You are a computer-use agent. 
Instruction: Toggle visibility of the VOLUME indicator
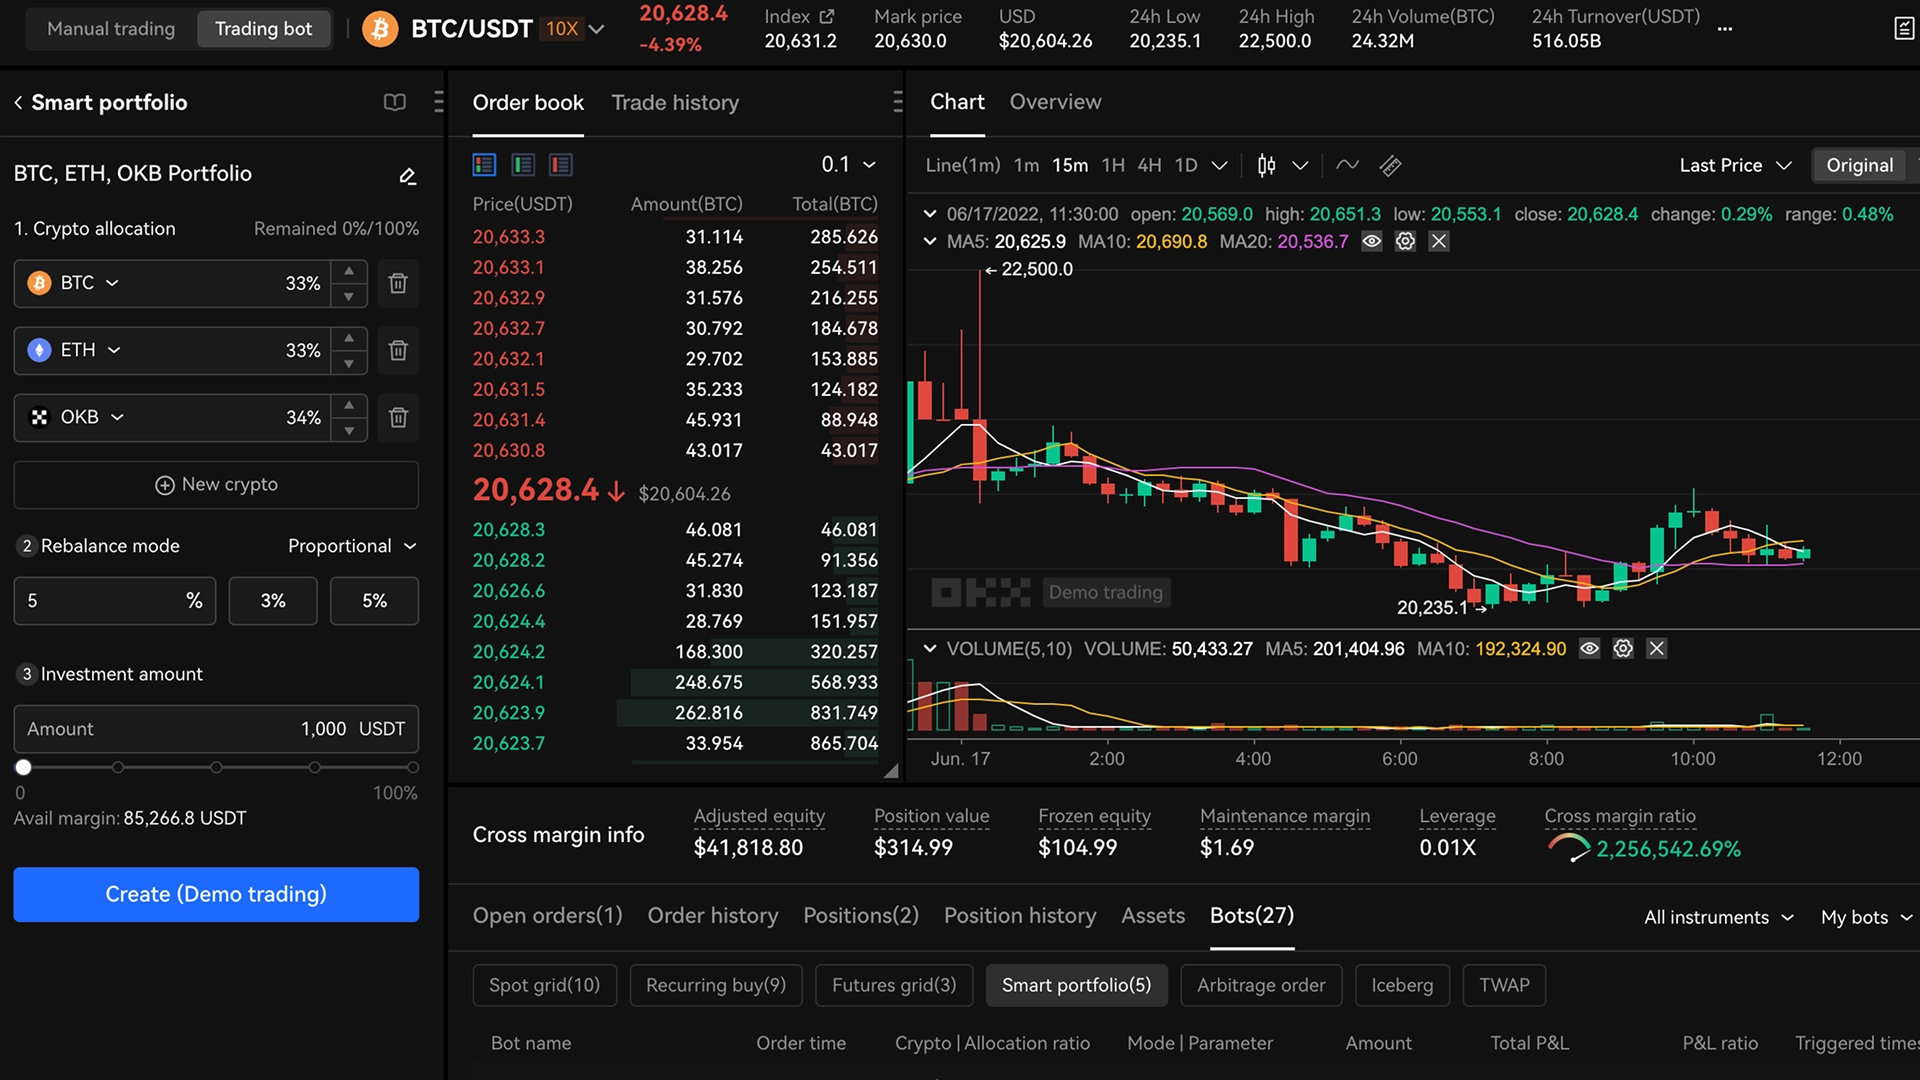1590,648
